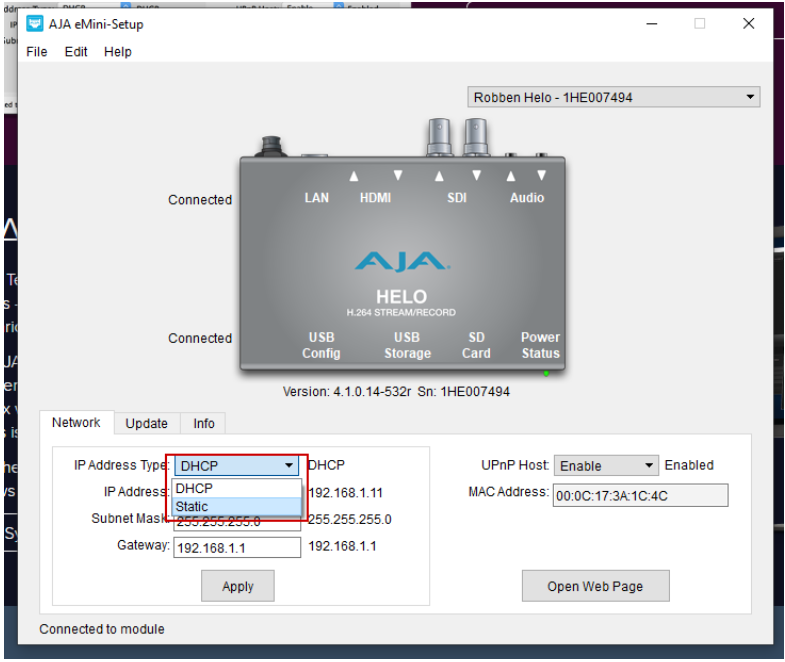Click the MAC Address field
The height and width of the screenshot is (662, 785).
click(x=640, y=495)
